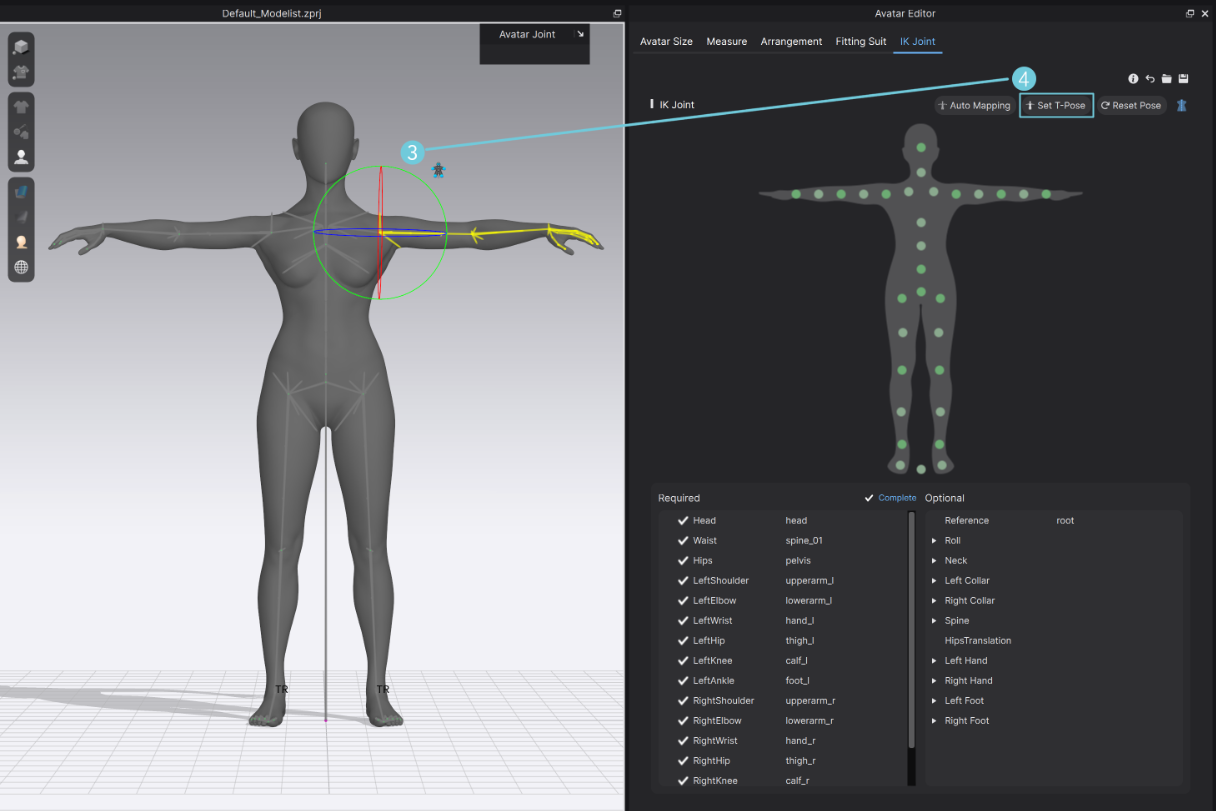Click the mesh globe icon
1216x811 pixels.
pos(21,267)
